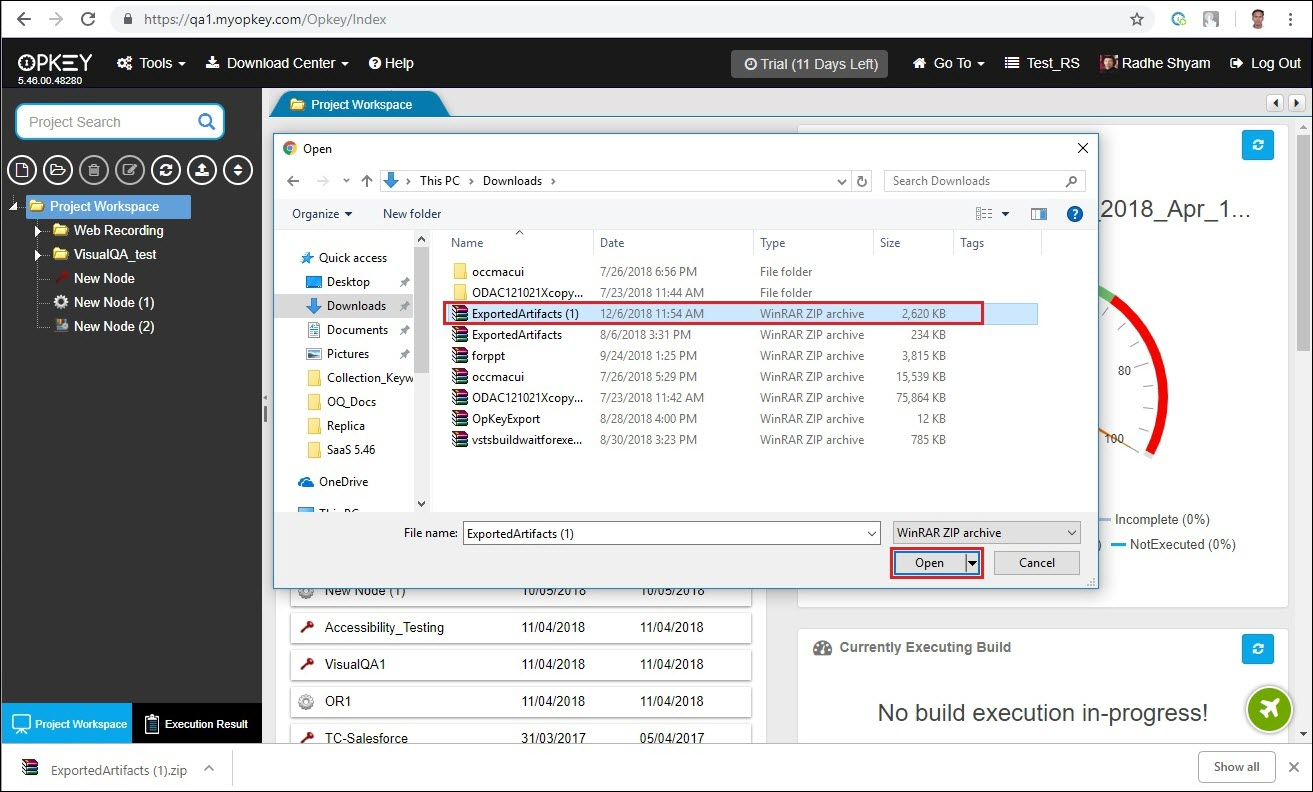This screenshot has width=1313, height=792.
Task: Select Pictures in navigation pane
Action: point(348,354)
